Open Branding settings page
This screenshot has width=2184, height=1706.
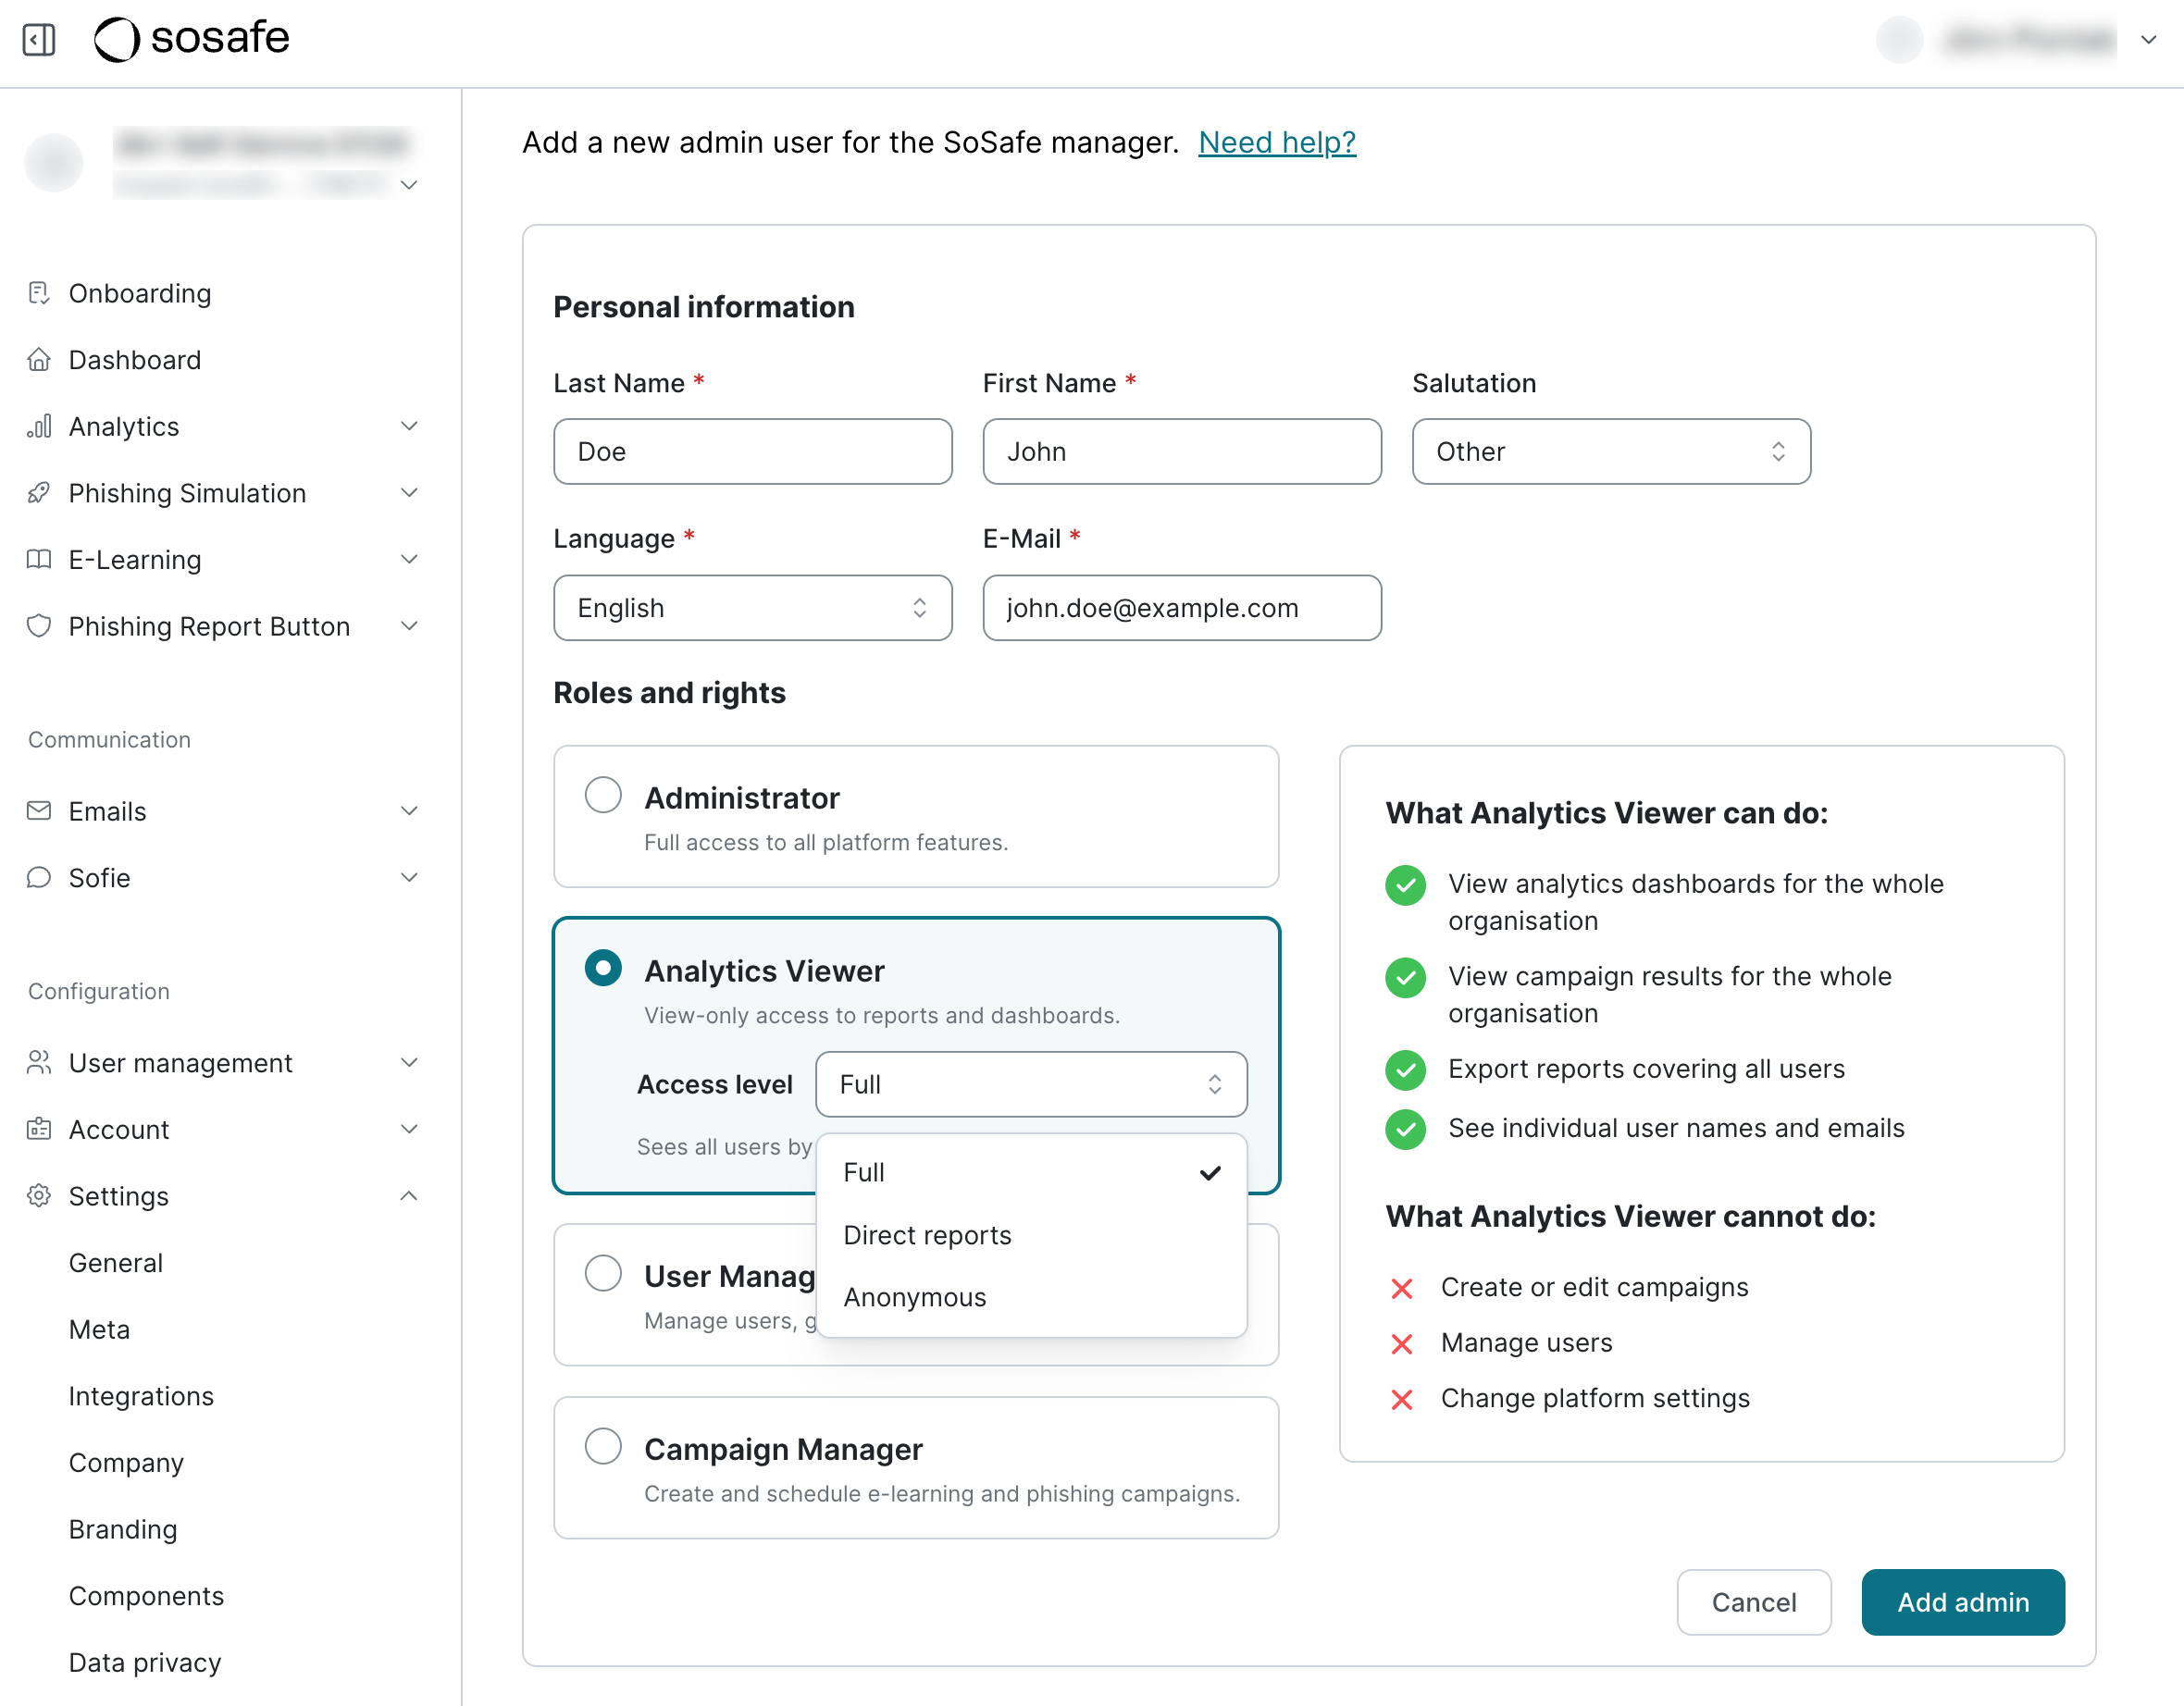pos(123,1529)
